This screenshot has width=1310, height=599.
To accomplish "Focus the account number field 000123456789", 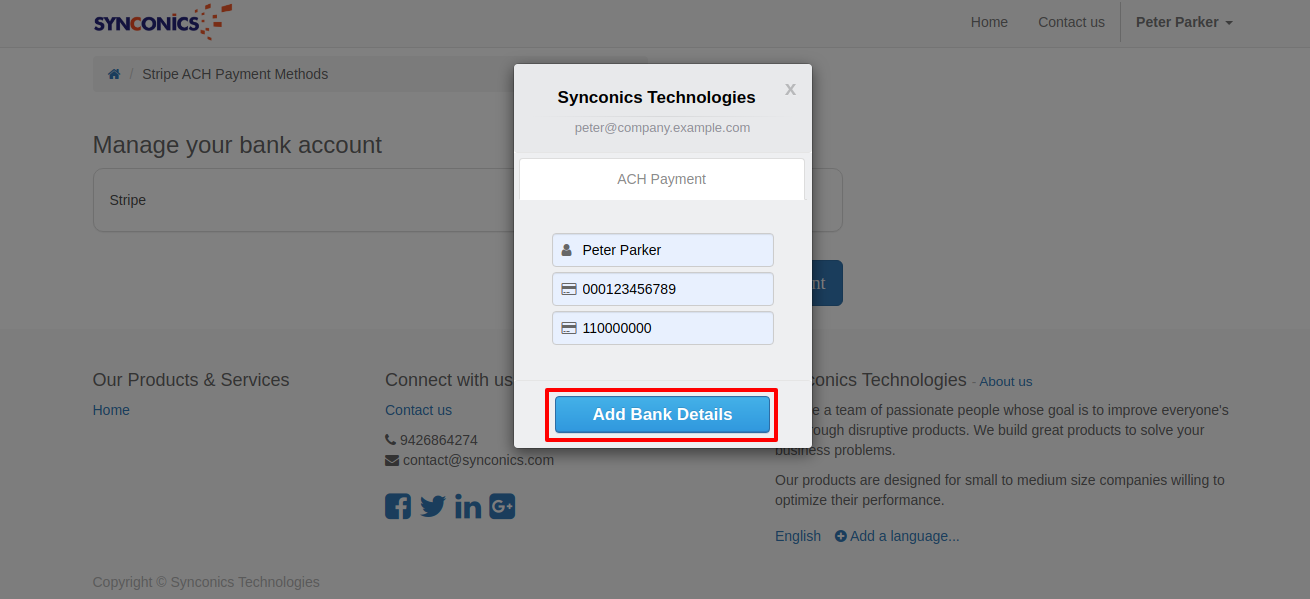I will click(672, 289).
